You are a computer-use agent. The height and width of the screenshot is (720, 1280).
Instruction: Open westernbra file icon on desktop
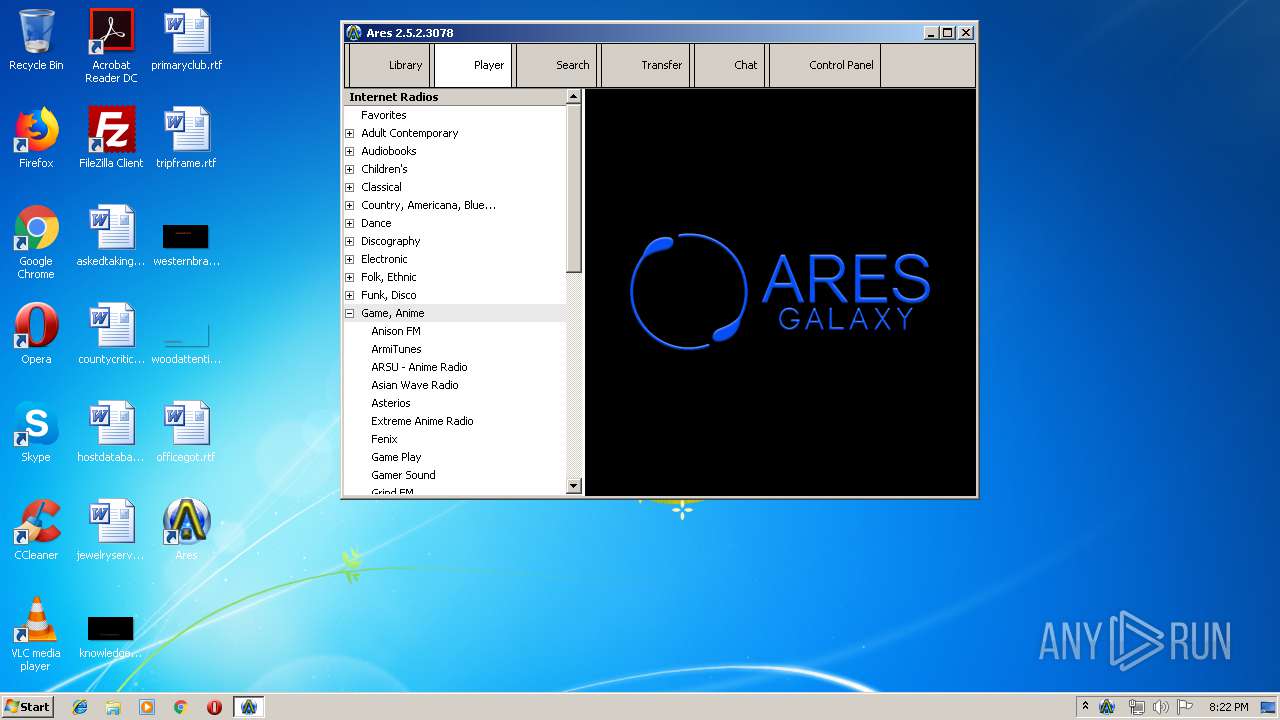pyautogui.click(x=186, y=244)
